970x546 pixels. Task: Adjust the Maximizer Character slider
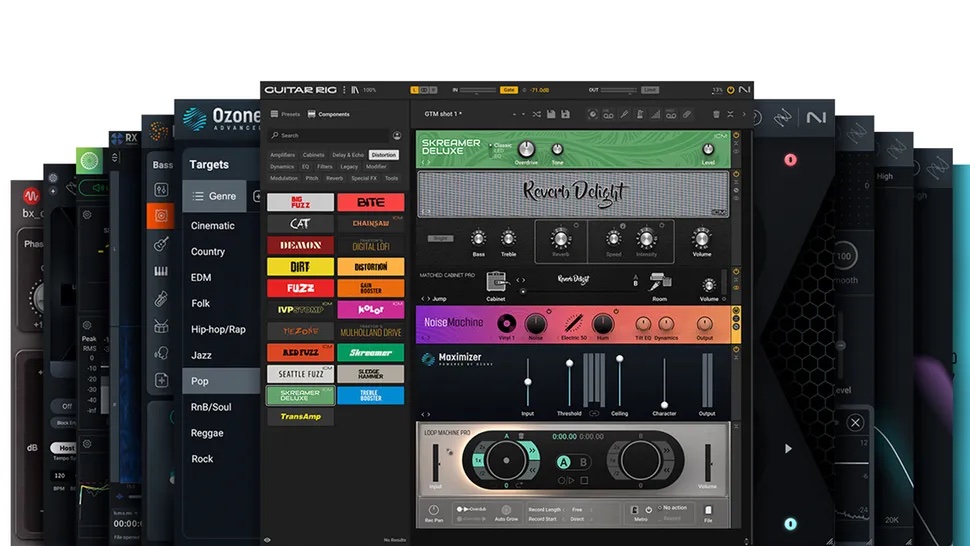664,382
